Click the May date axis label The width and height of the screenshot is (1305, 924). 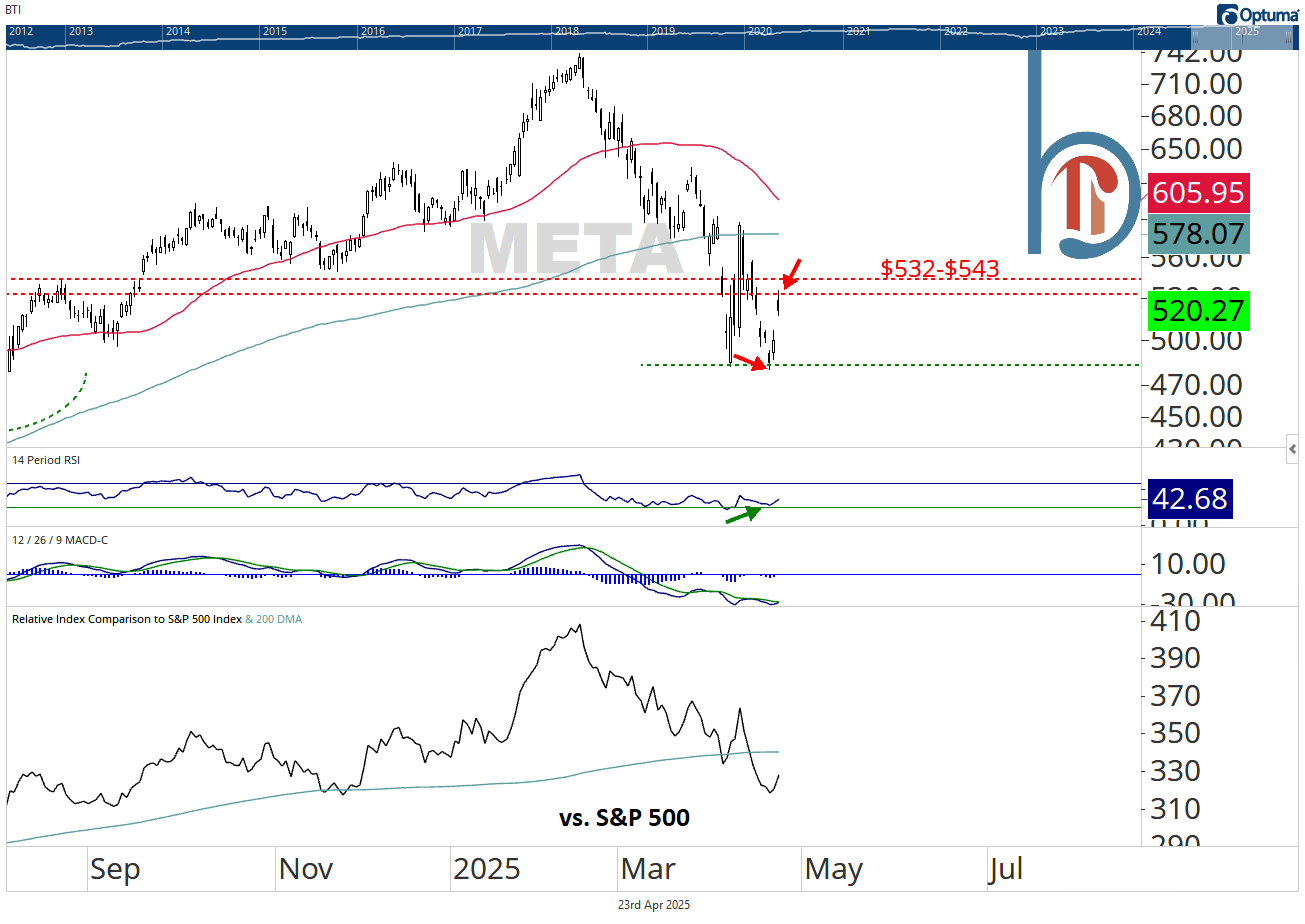(833, 870)
